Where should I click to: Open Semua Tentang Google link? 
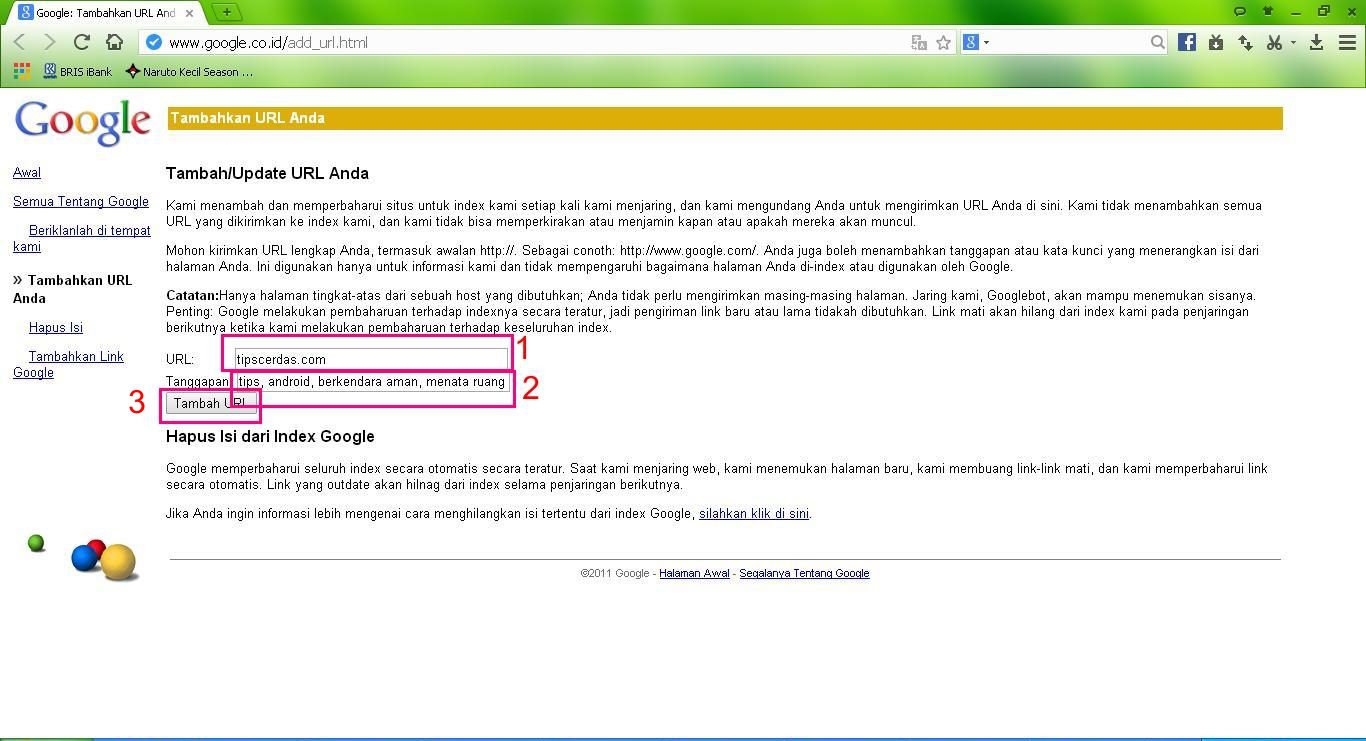click(x=81, y=202)
